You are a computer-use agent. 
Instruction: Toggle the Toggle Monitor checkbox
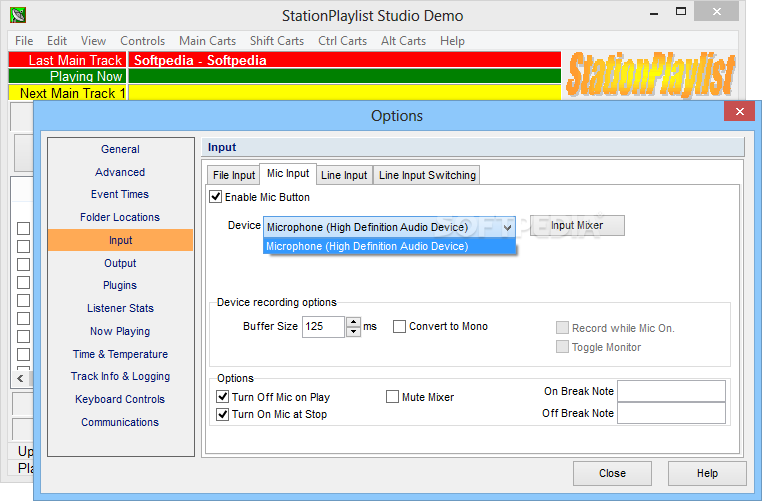[x=562, y=347]
